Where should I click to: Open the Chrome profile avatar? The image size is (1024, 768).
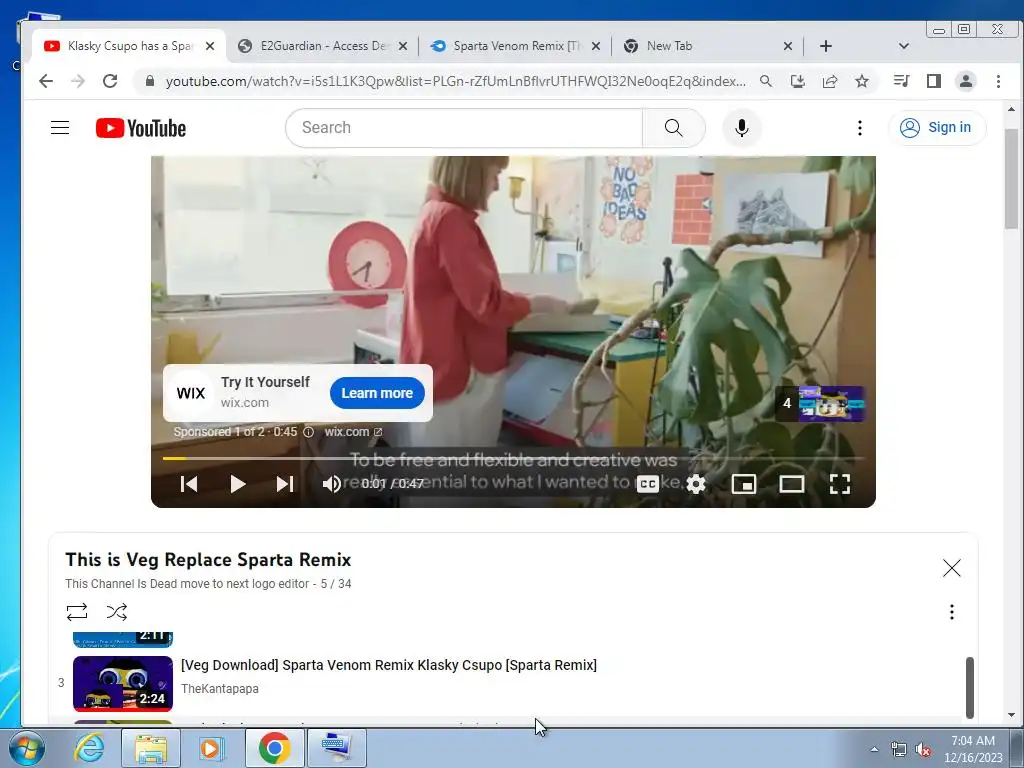click(x=965, y=81)
